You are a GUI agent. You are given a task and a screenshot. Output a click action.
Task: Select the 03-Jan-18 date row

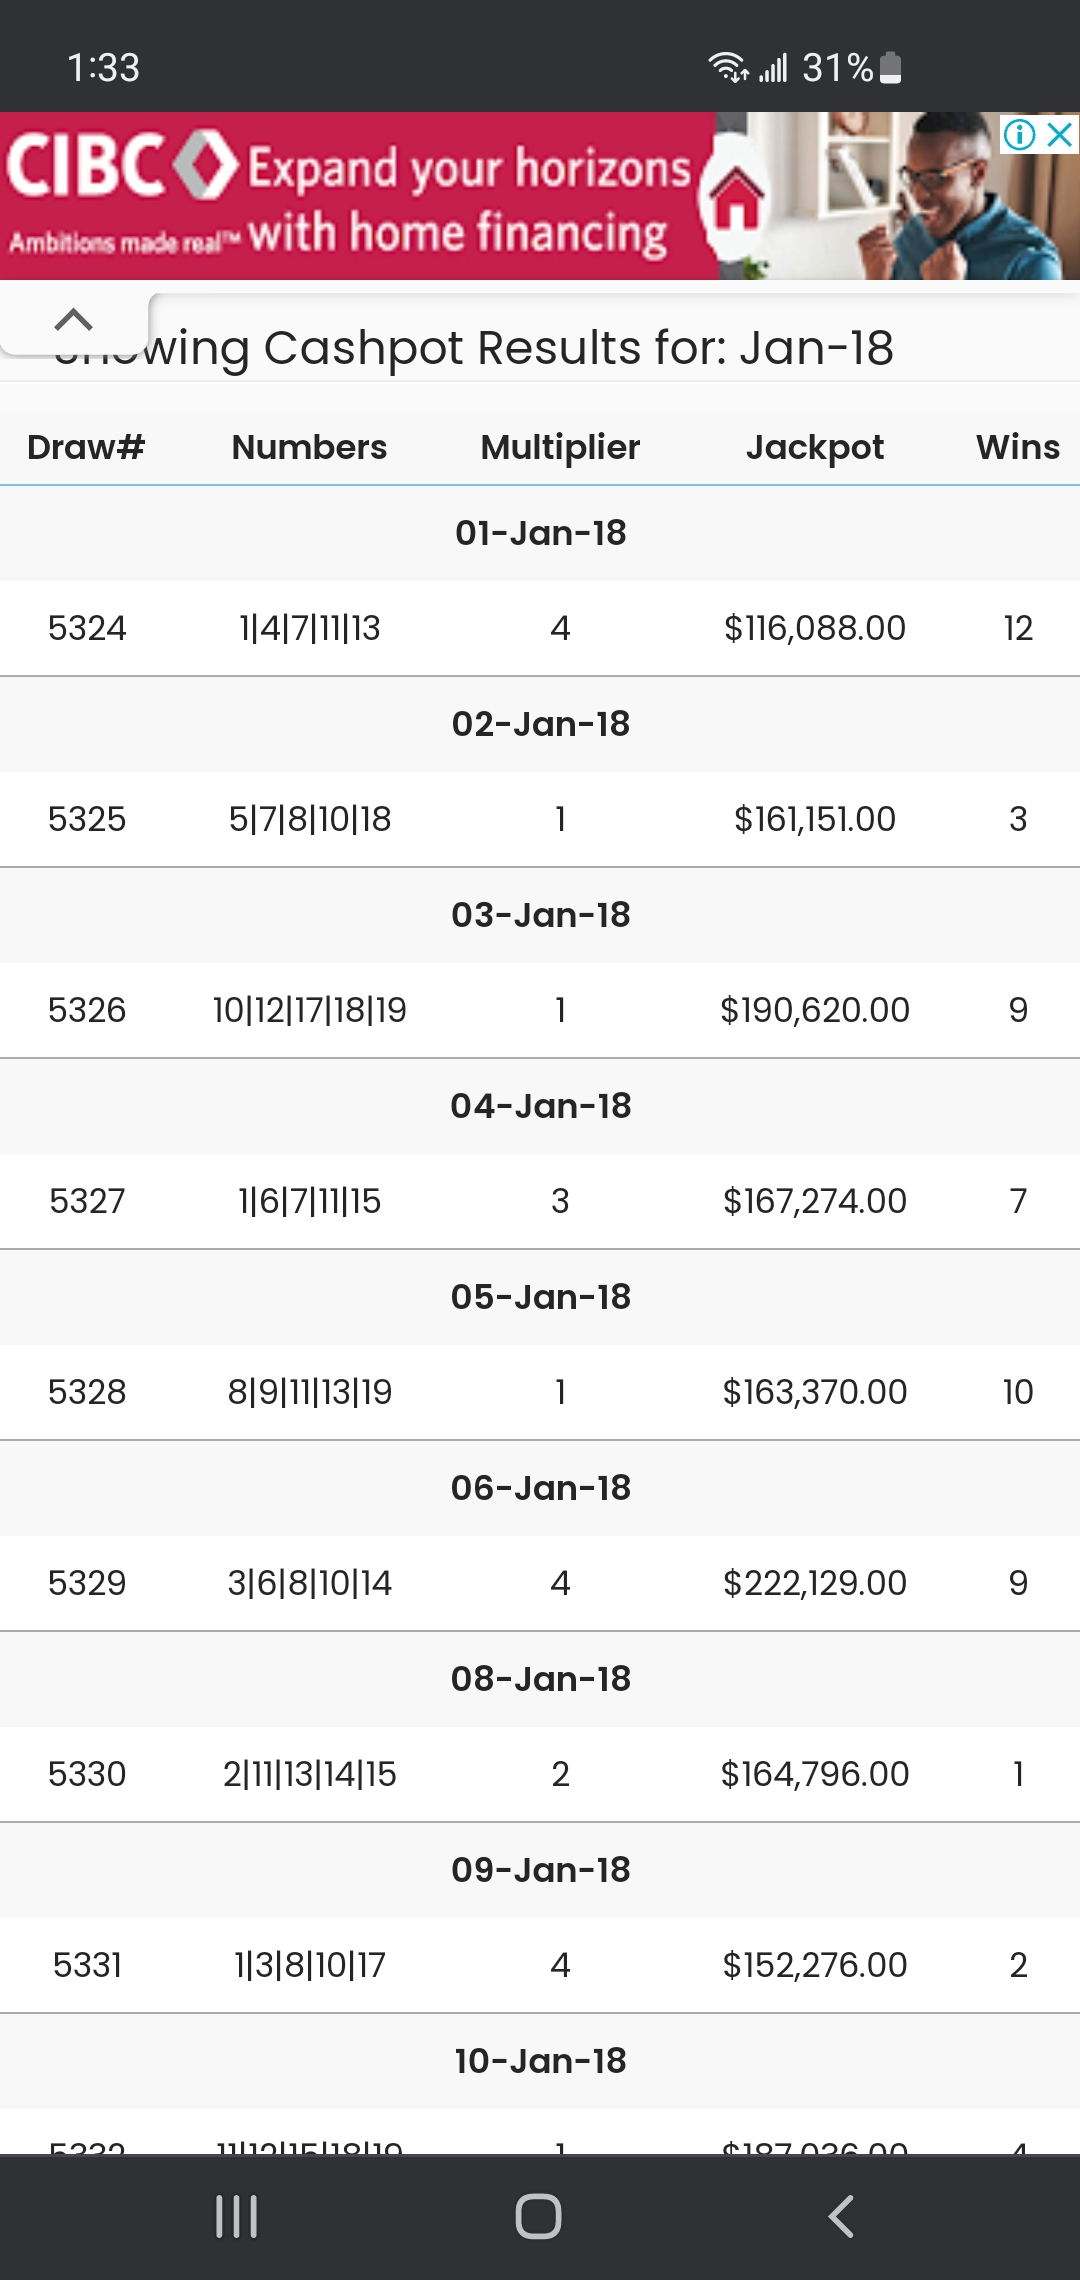(x=540, y=915)
